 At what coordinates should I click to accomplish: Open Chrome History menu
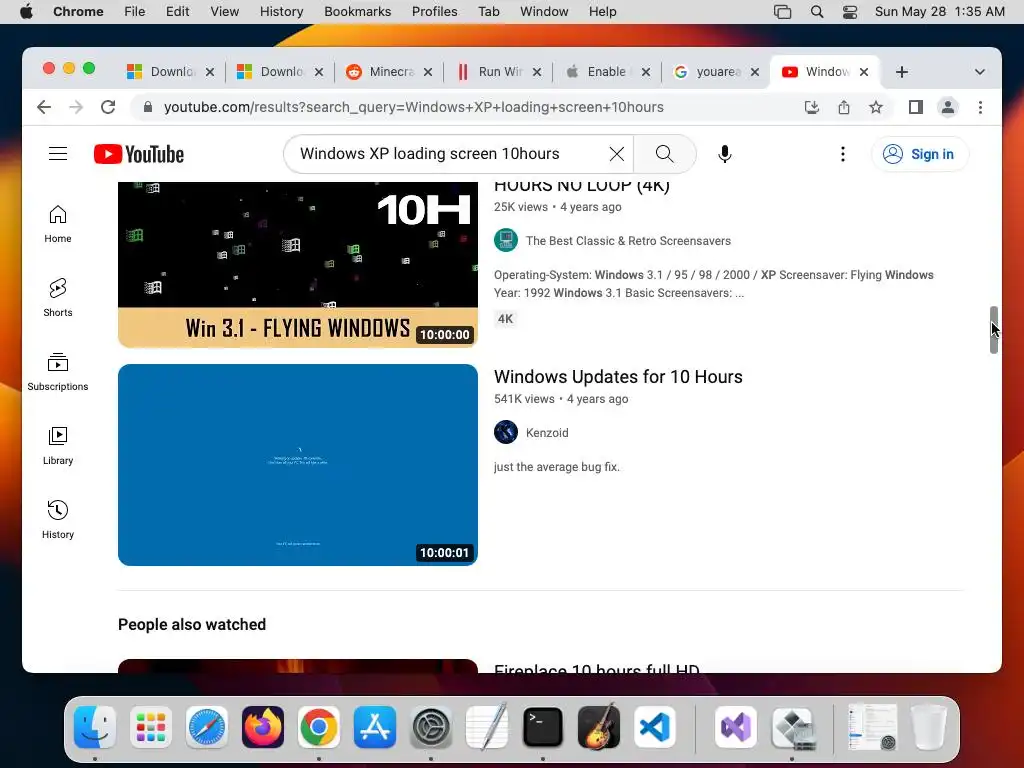click(281, 12)
